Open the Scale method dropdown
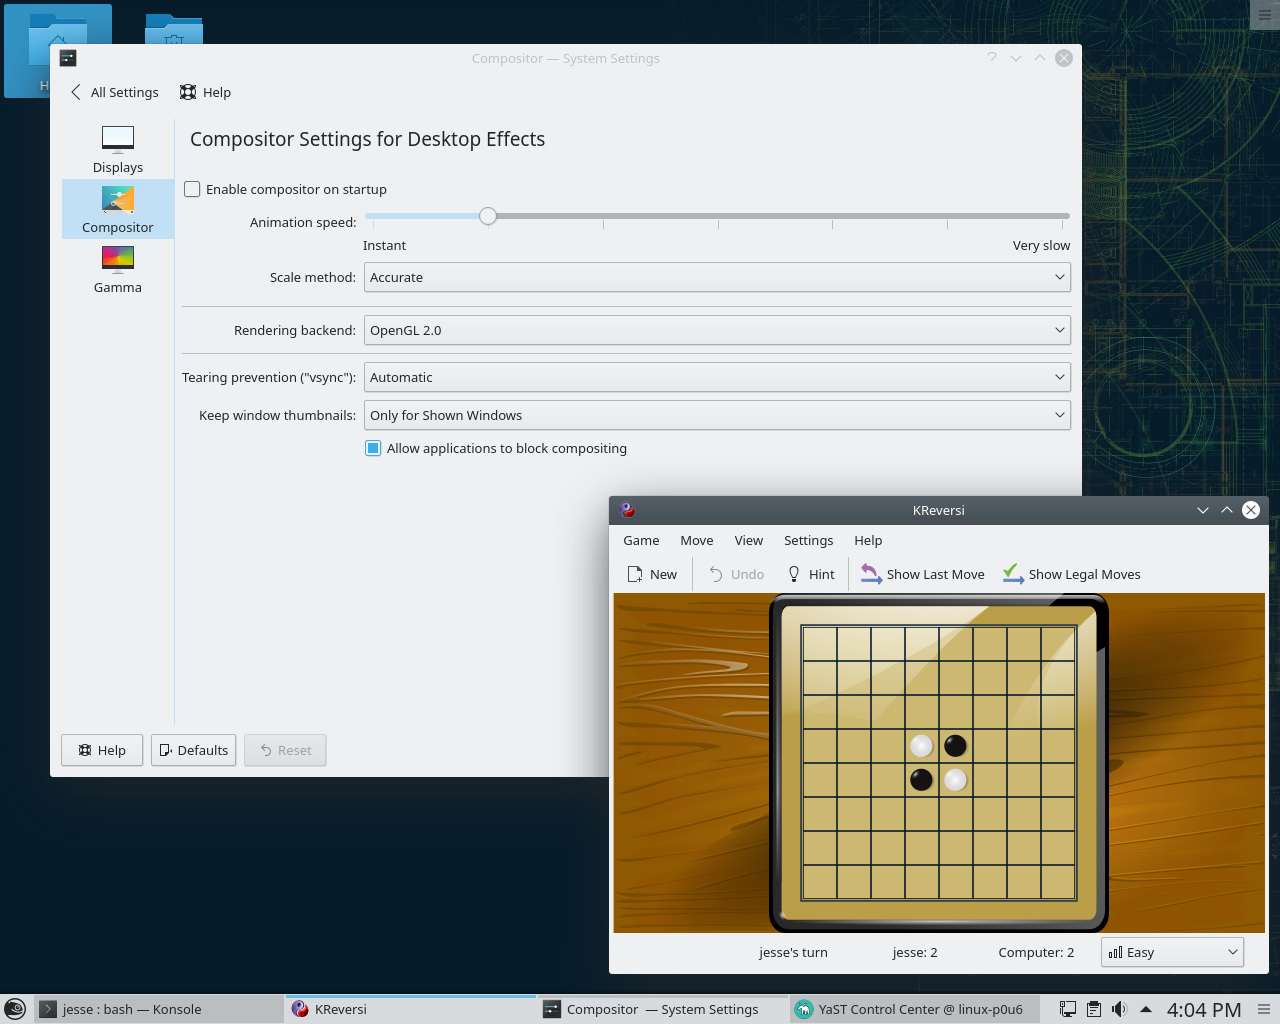This screenshot has height=1024, width=1280. click(x=717, y=277)
